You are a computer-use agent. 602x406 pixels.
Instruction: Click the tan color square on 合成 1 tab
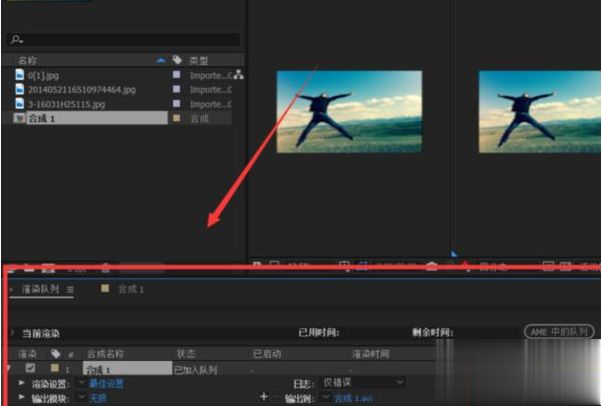105,288
